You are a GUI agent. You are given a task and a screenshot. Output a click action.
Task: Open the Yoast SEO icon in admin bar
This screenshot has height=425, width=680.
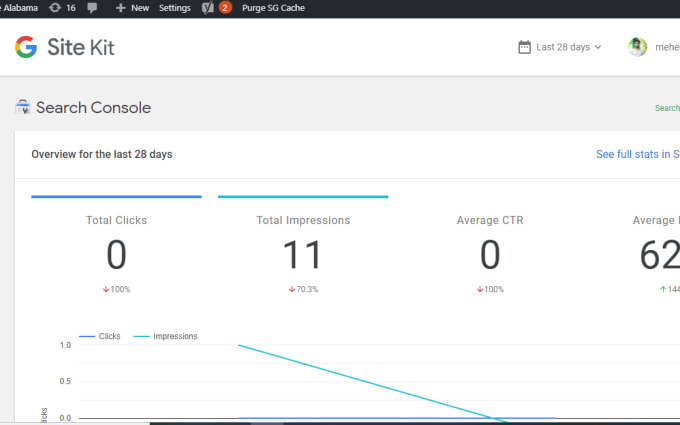click(208, 8)
